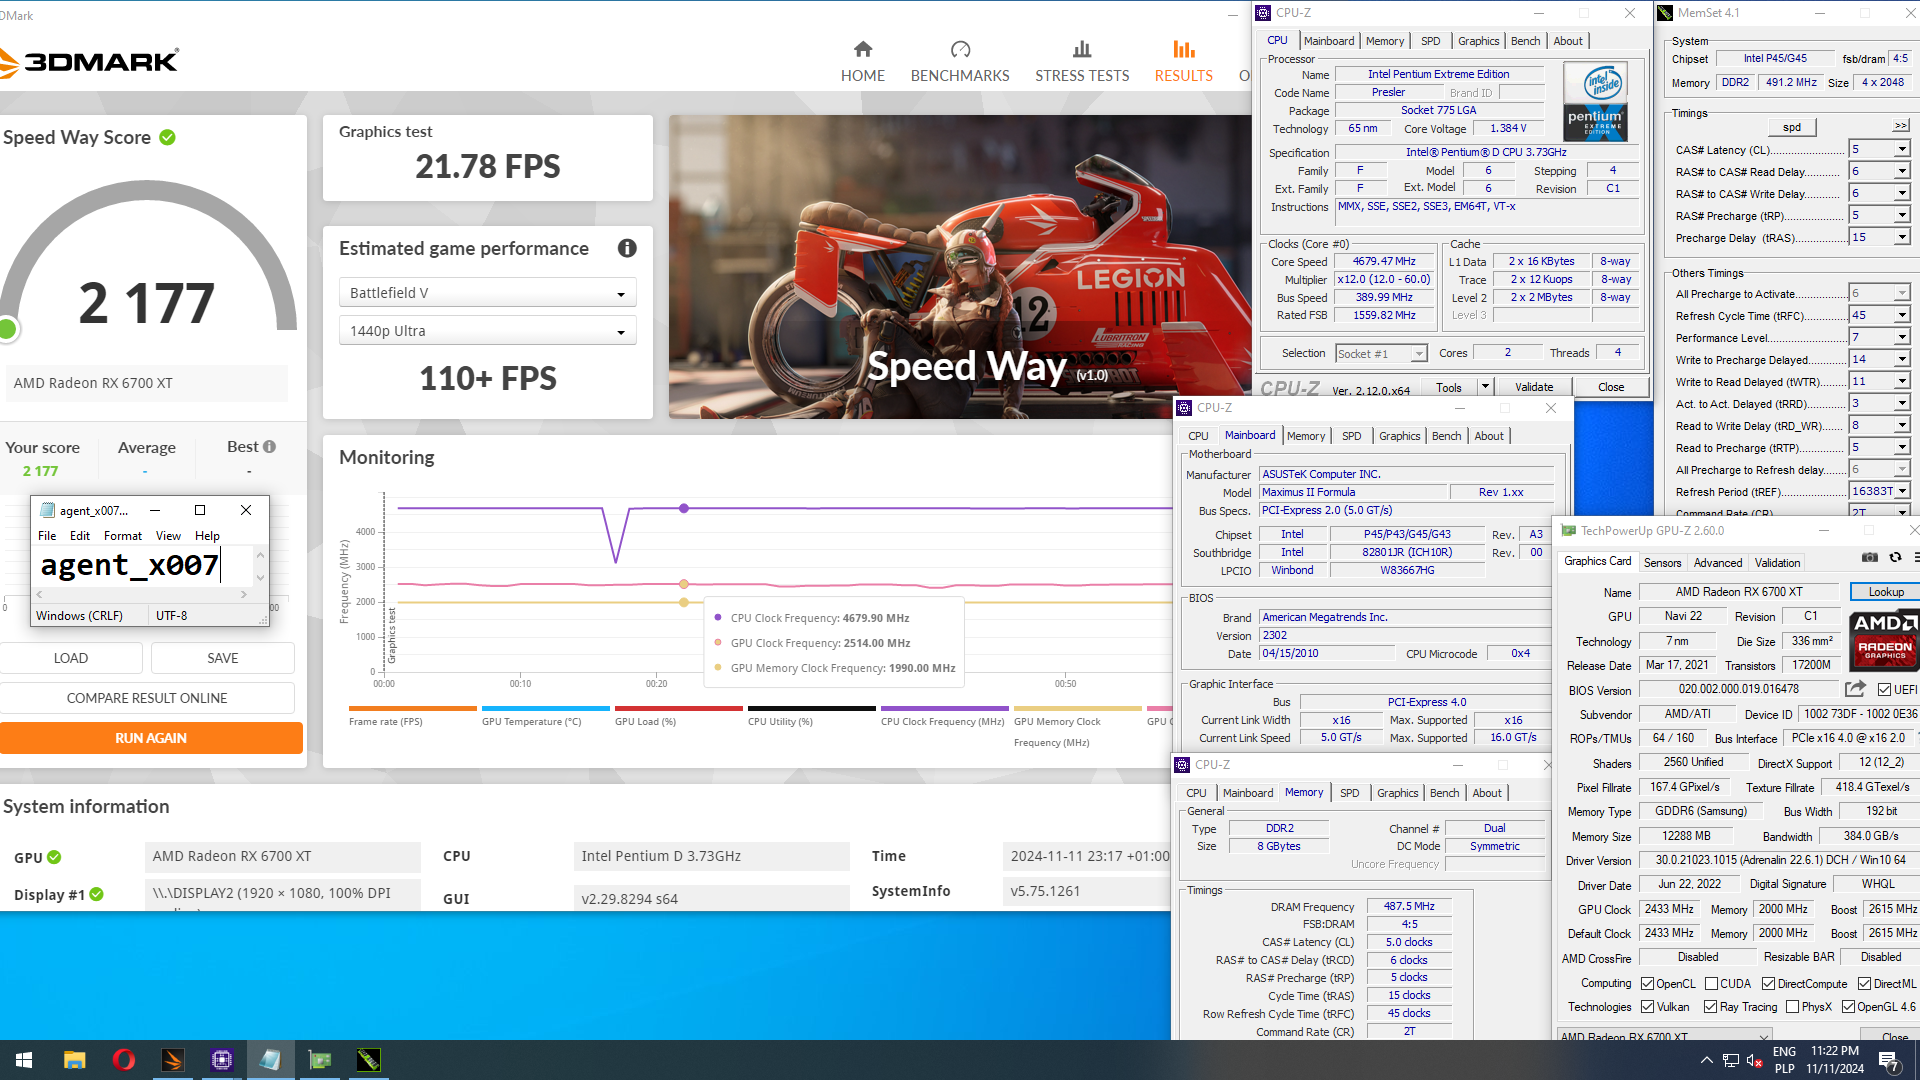Viewport: 1920px width, 1080px height.
Task: Click COMPARE RESULT ONLINE button
Action: click(147, 698)
